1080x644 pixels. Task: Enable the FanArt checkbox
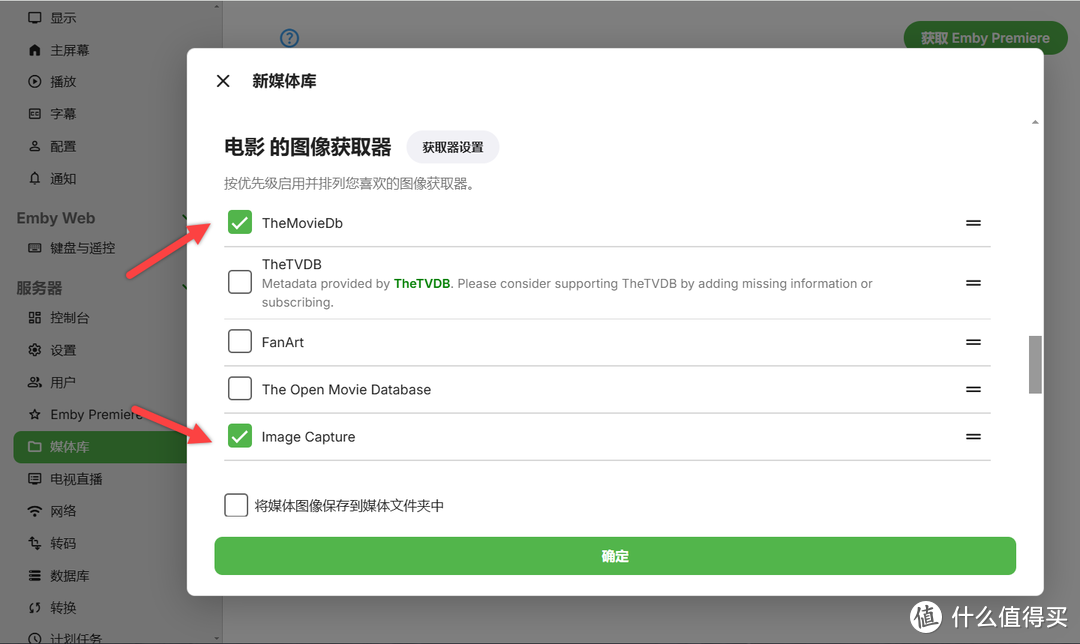pos(240,341)
